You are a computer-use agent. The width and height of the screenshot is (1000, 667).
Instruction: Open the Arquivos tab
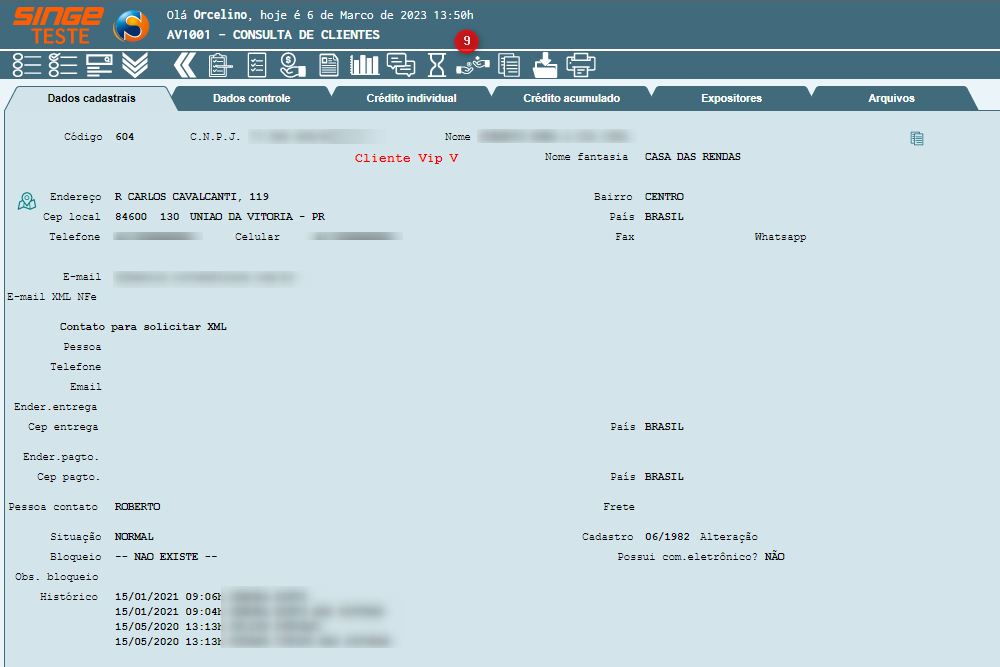tap(891, 99)
